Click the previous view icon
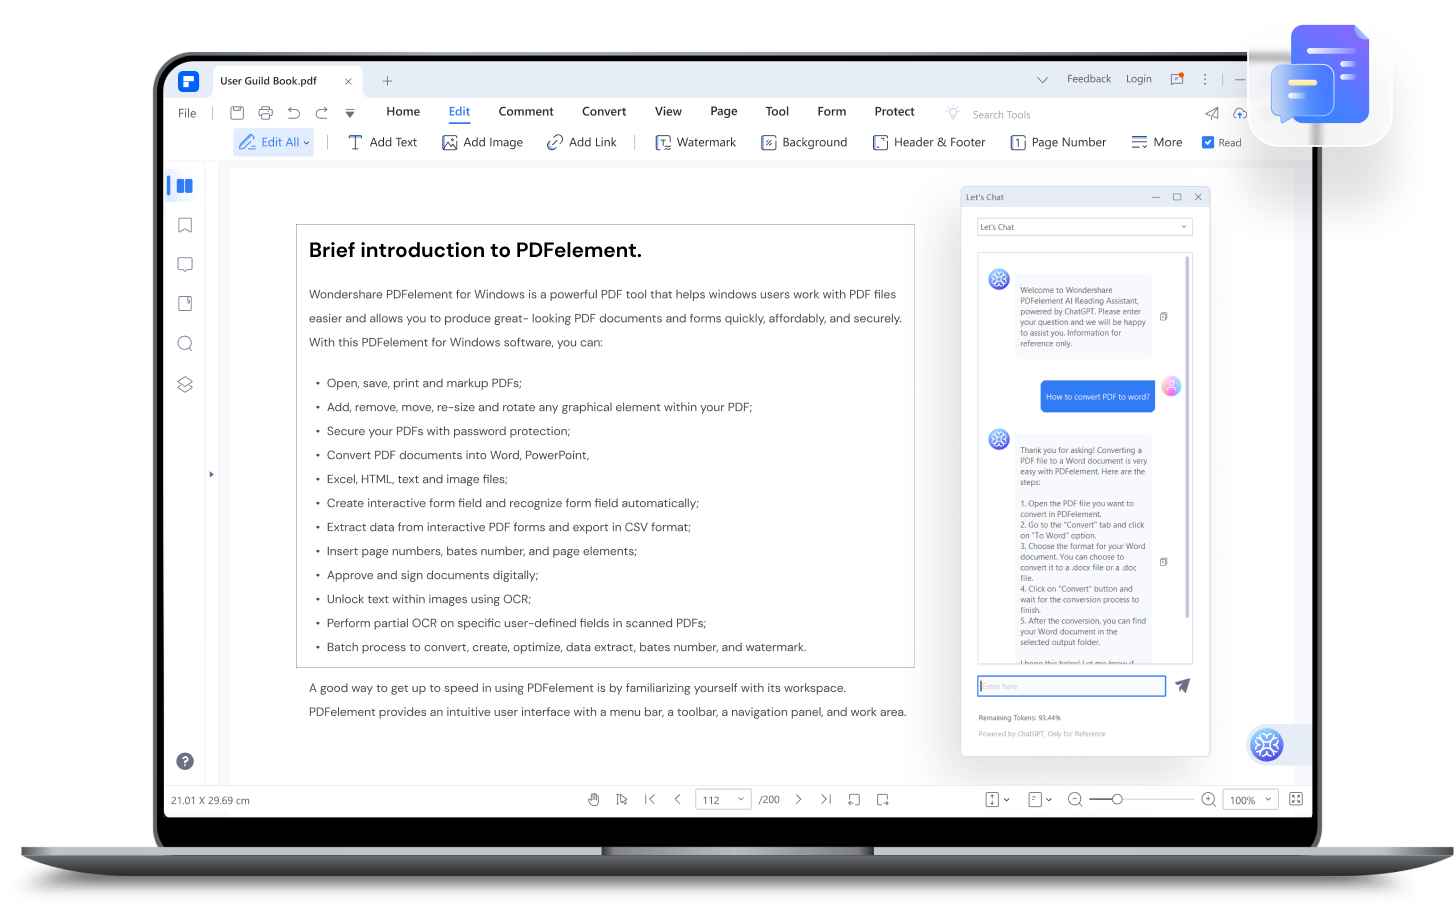The image size is (1454, 911). click(x=854, y=799)
